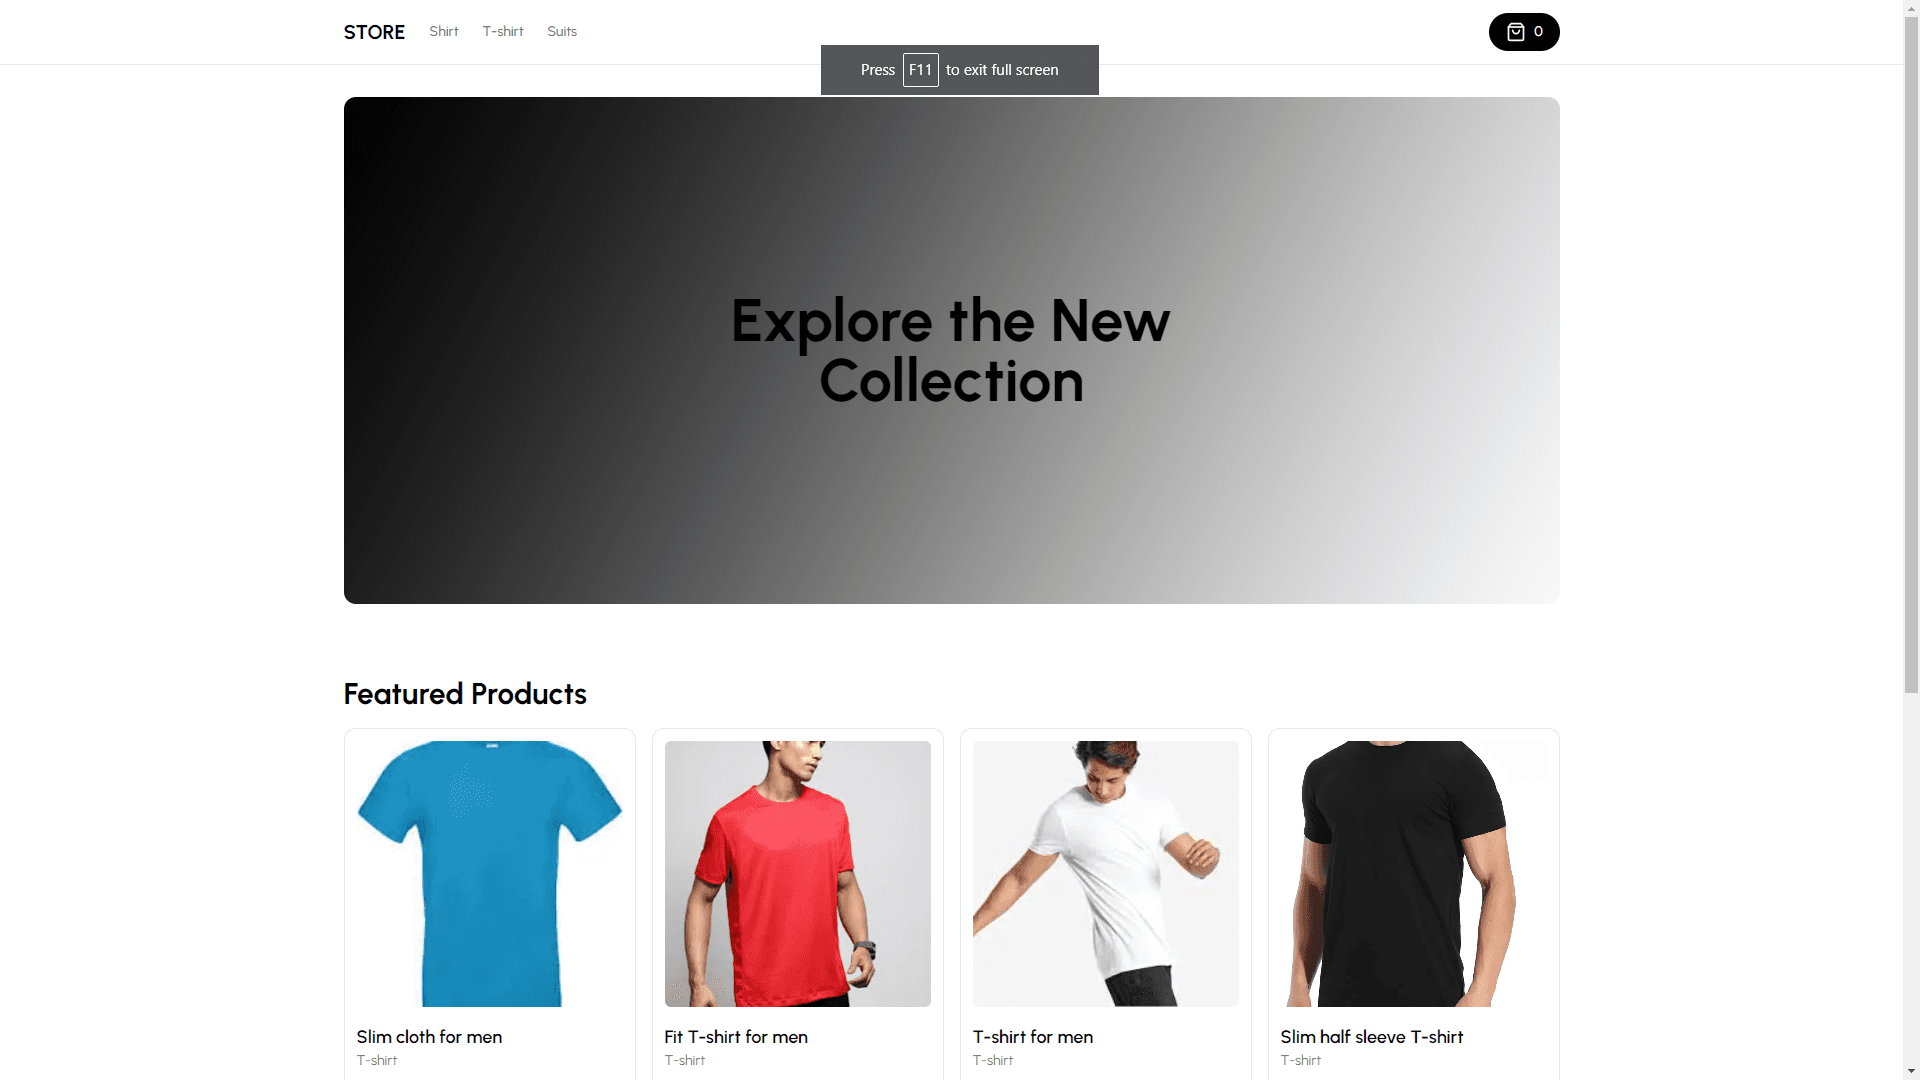Click the STORE logo
The image size is (1920, 1080).
pos(374,32)
